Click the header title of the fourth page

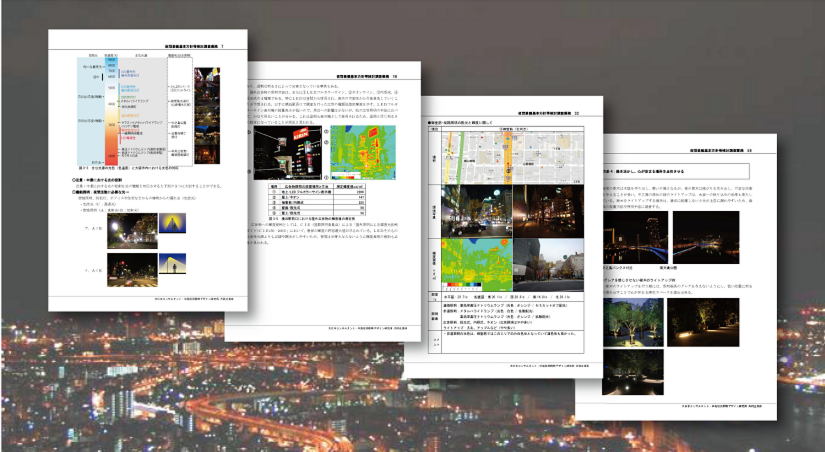(717, 147)
